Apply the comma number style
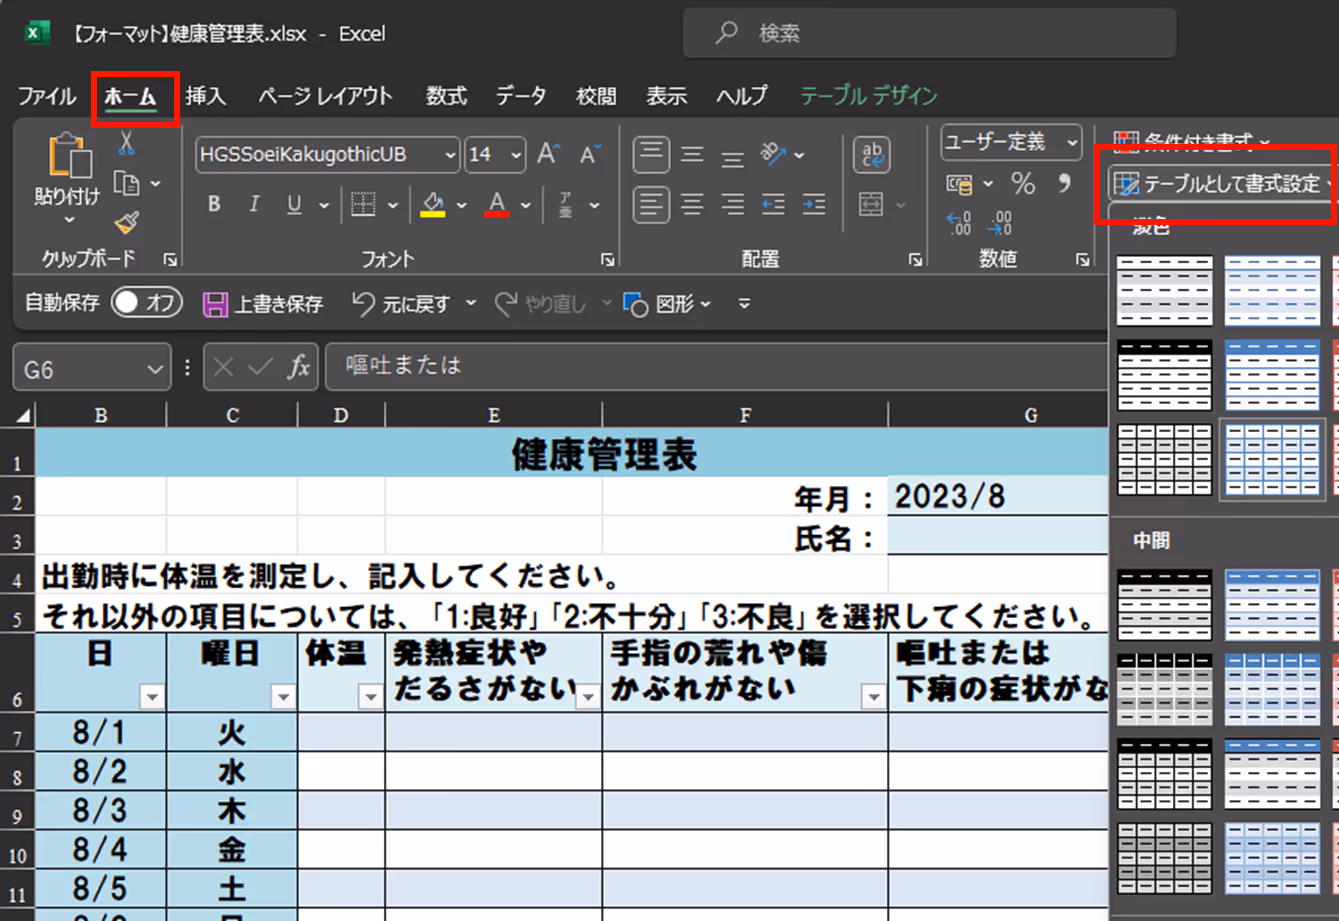Viewport: 1339px width, 921px height. (x=1065, y=183)
